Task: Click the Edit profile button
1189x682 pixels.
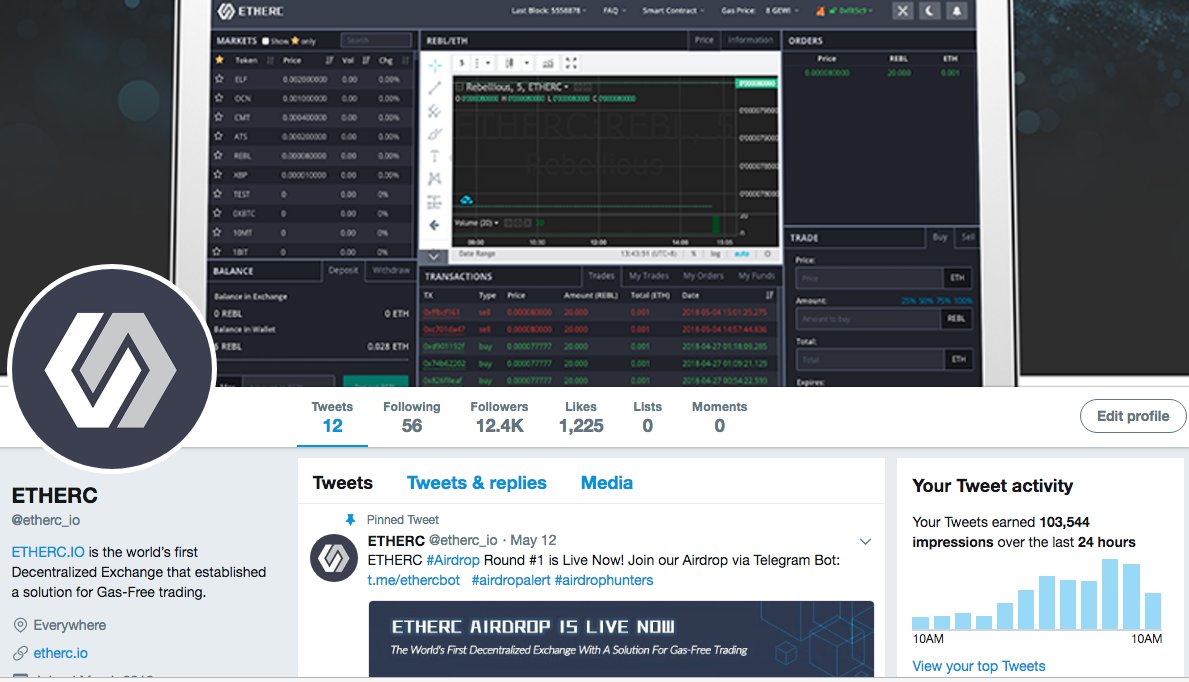Action: (1133, 416)
